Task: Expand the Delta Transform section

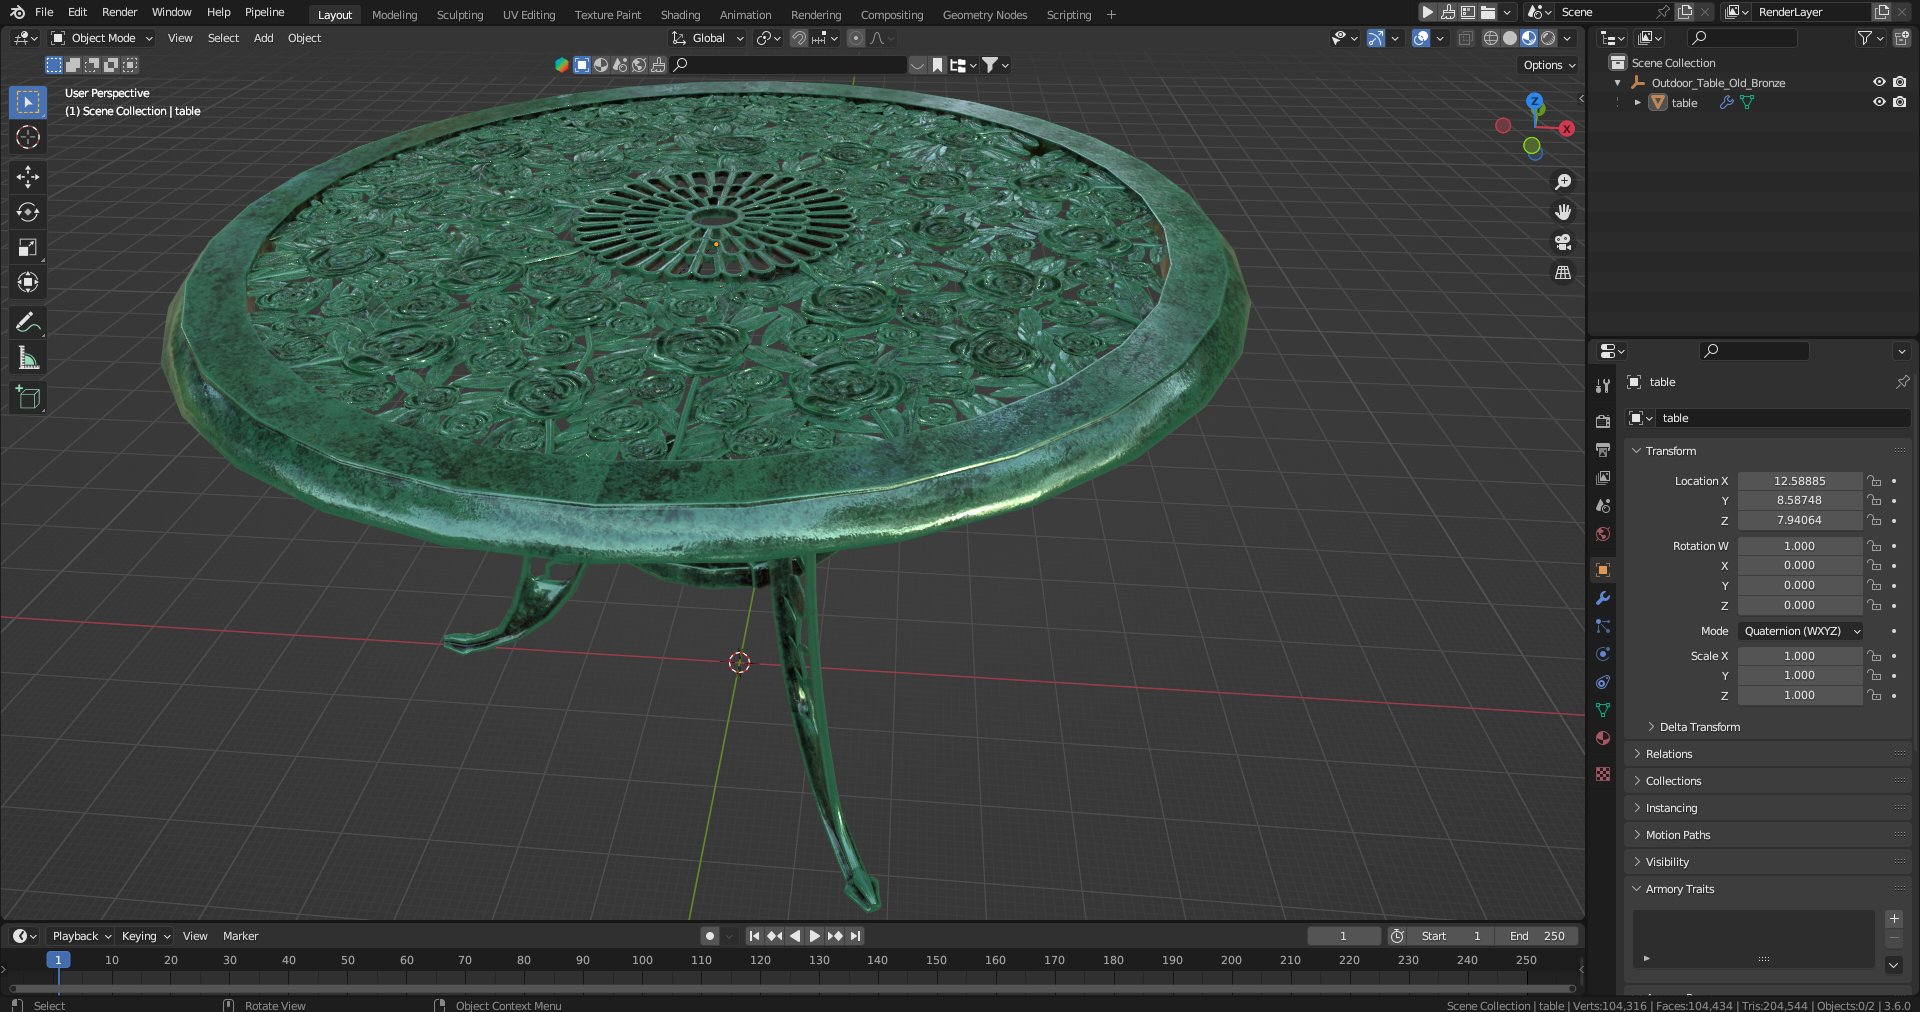Action: tap(1699, 727)
